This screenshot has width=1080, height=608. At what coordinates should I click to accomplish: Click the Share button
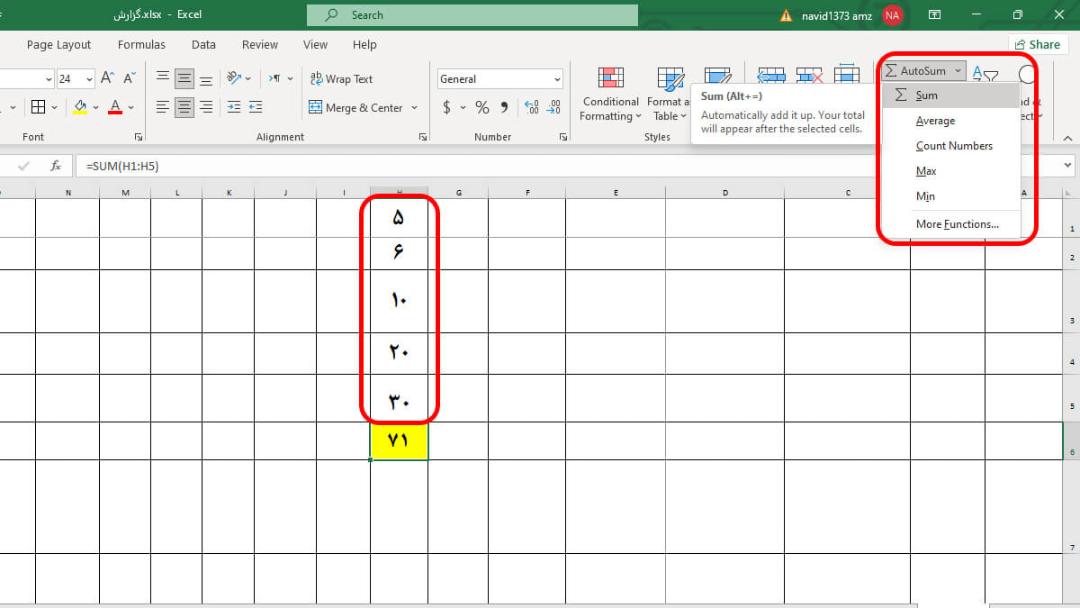tap(1037, 45)
